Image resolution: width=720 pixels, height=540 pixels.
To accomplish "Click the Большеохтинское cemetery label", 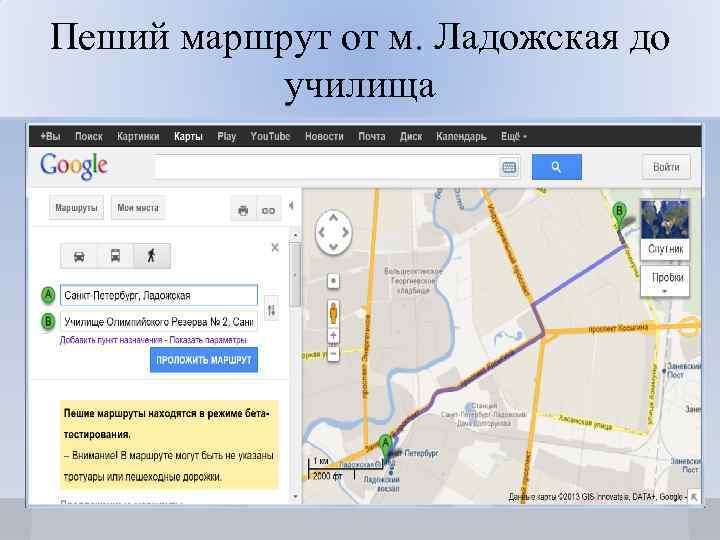I will tap(413, 281).
